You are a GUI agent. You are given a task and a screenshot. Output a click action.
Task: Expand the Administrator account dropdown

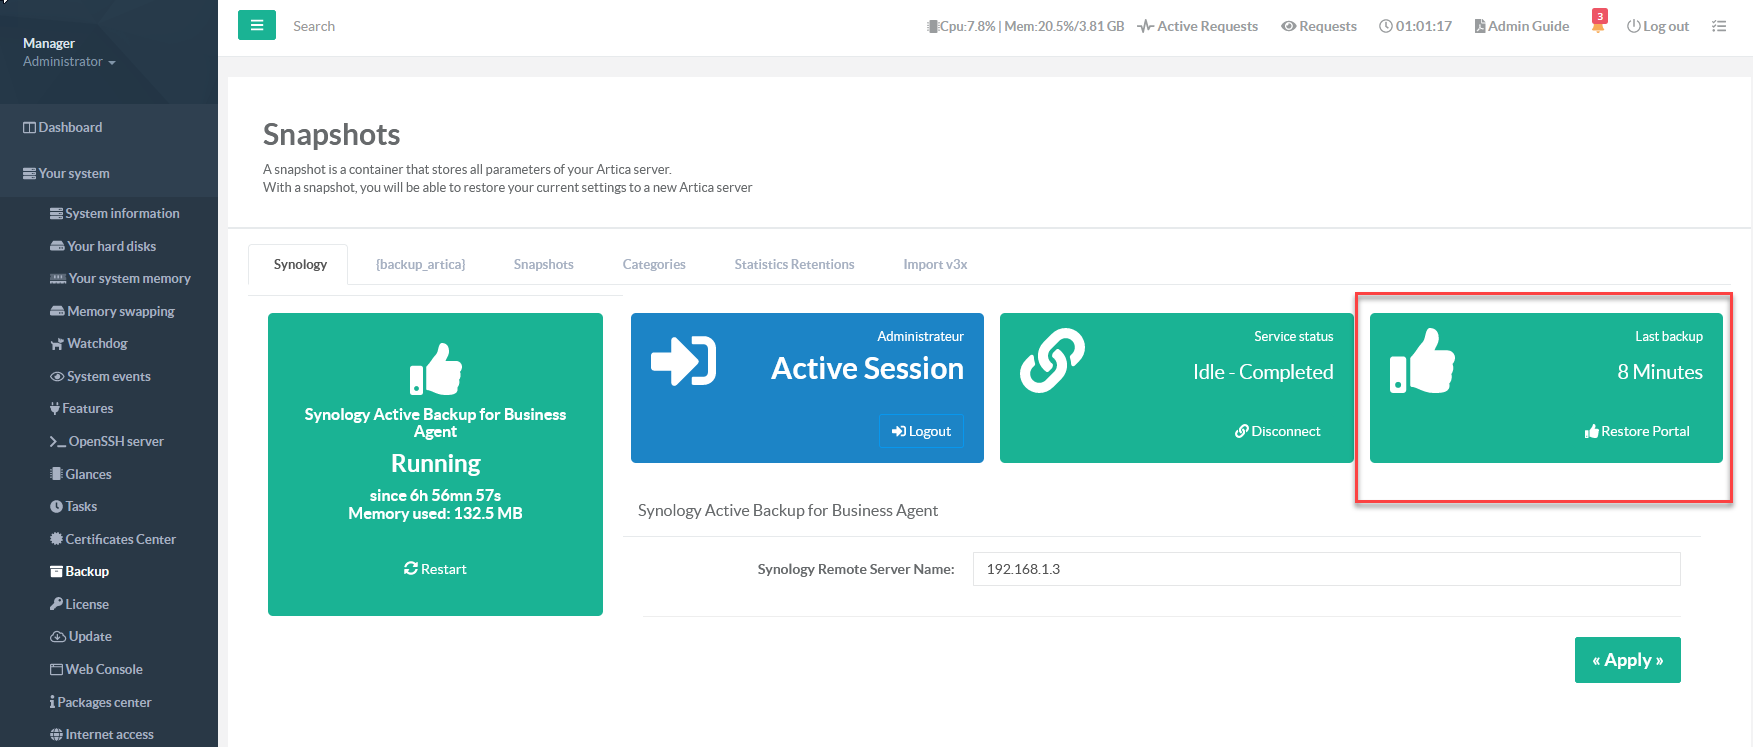[x=69, y=62]
